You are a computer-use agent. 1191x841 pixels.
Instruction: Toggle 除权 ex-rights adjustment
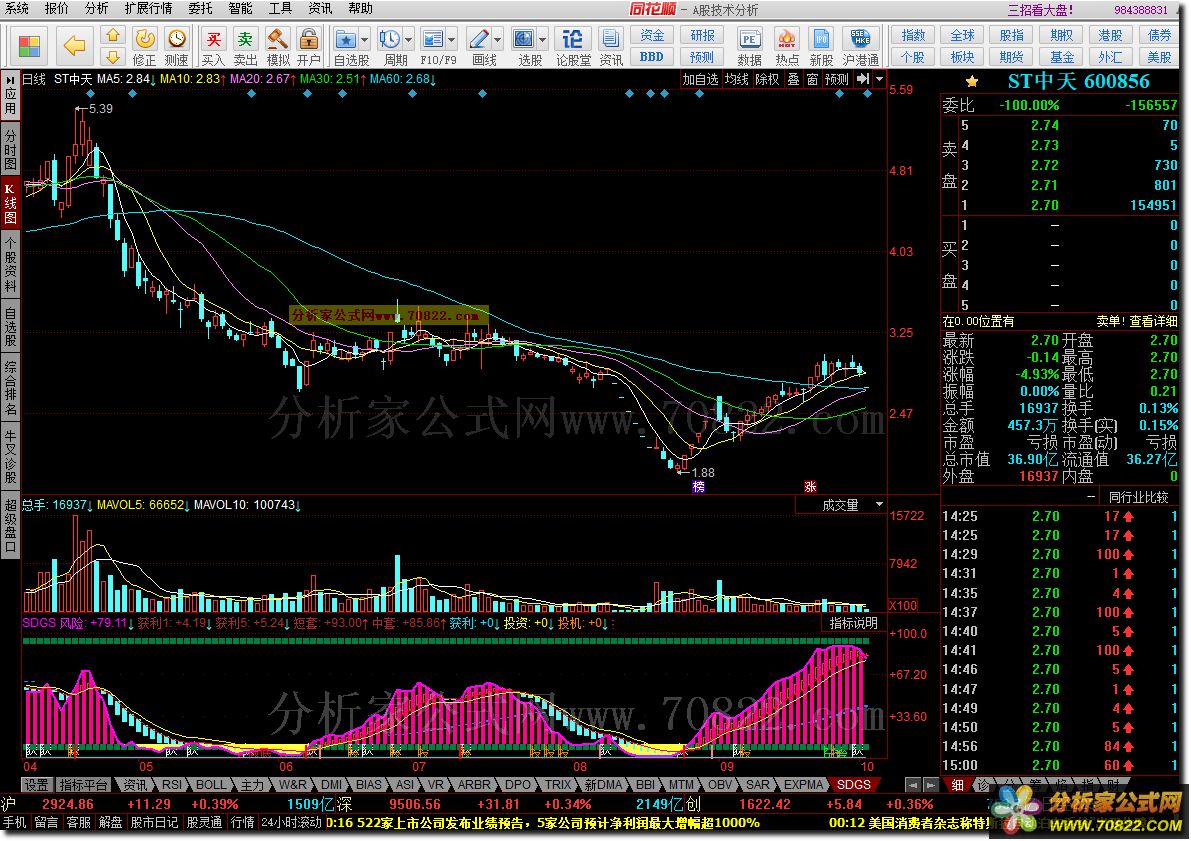click(767, 79)
